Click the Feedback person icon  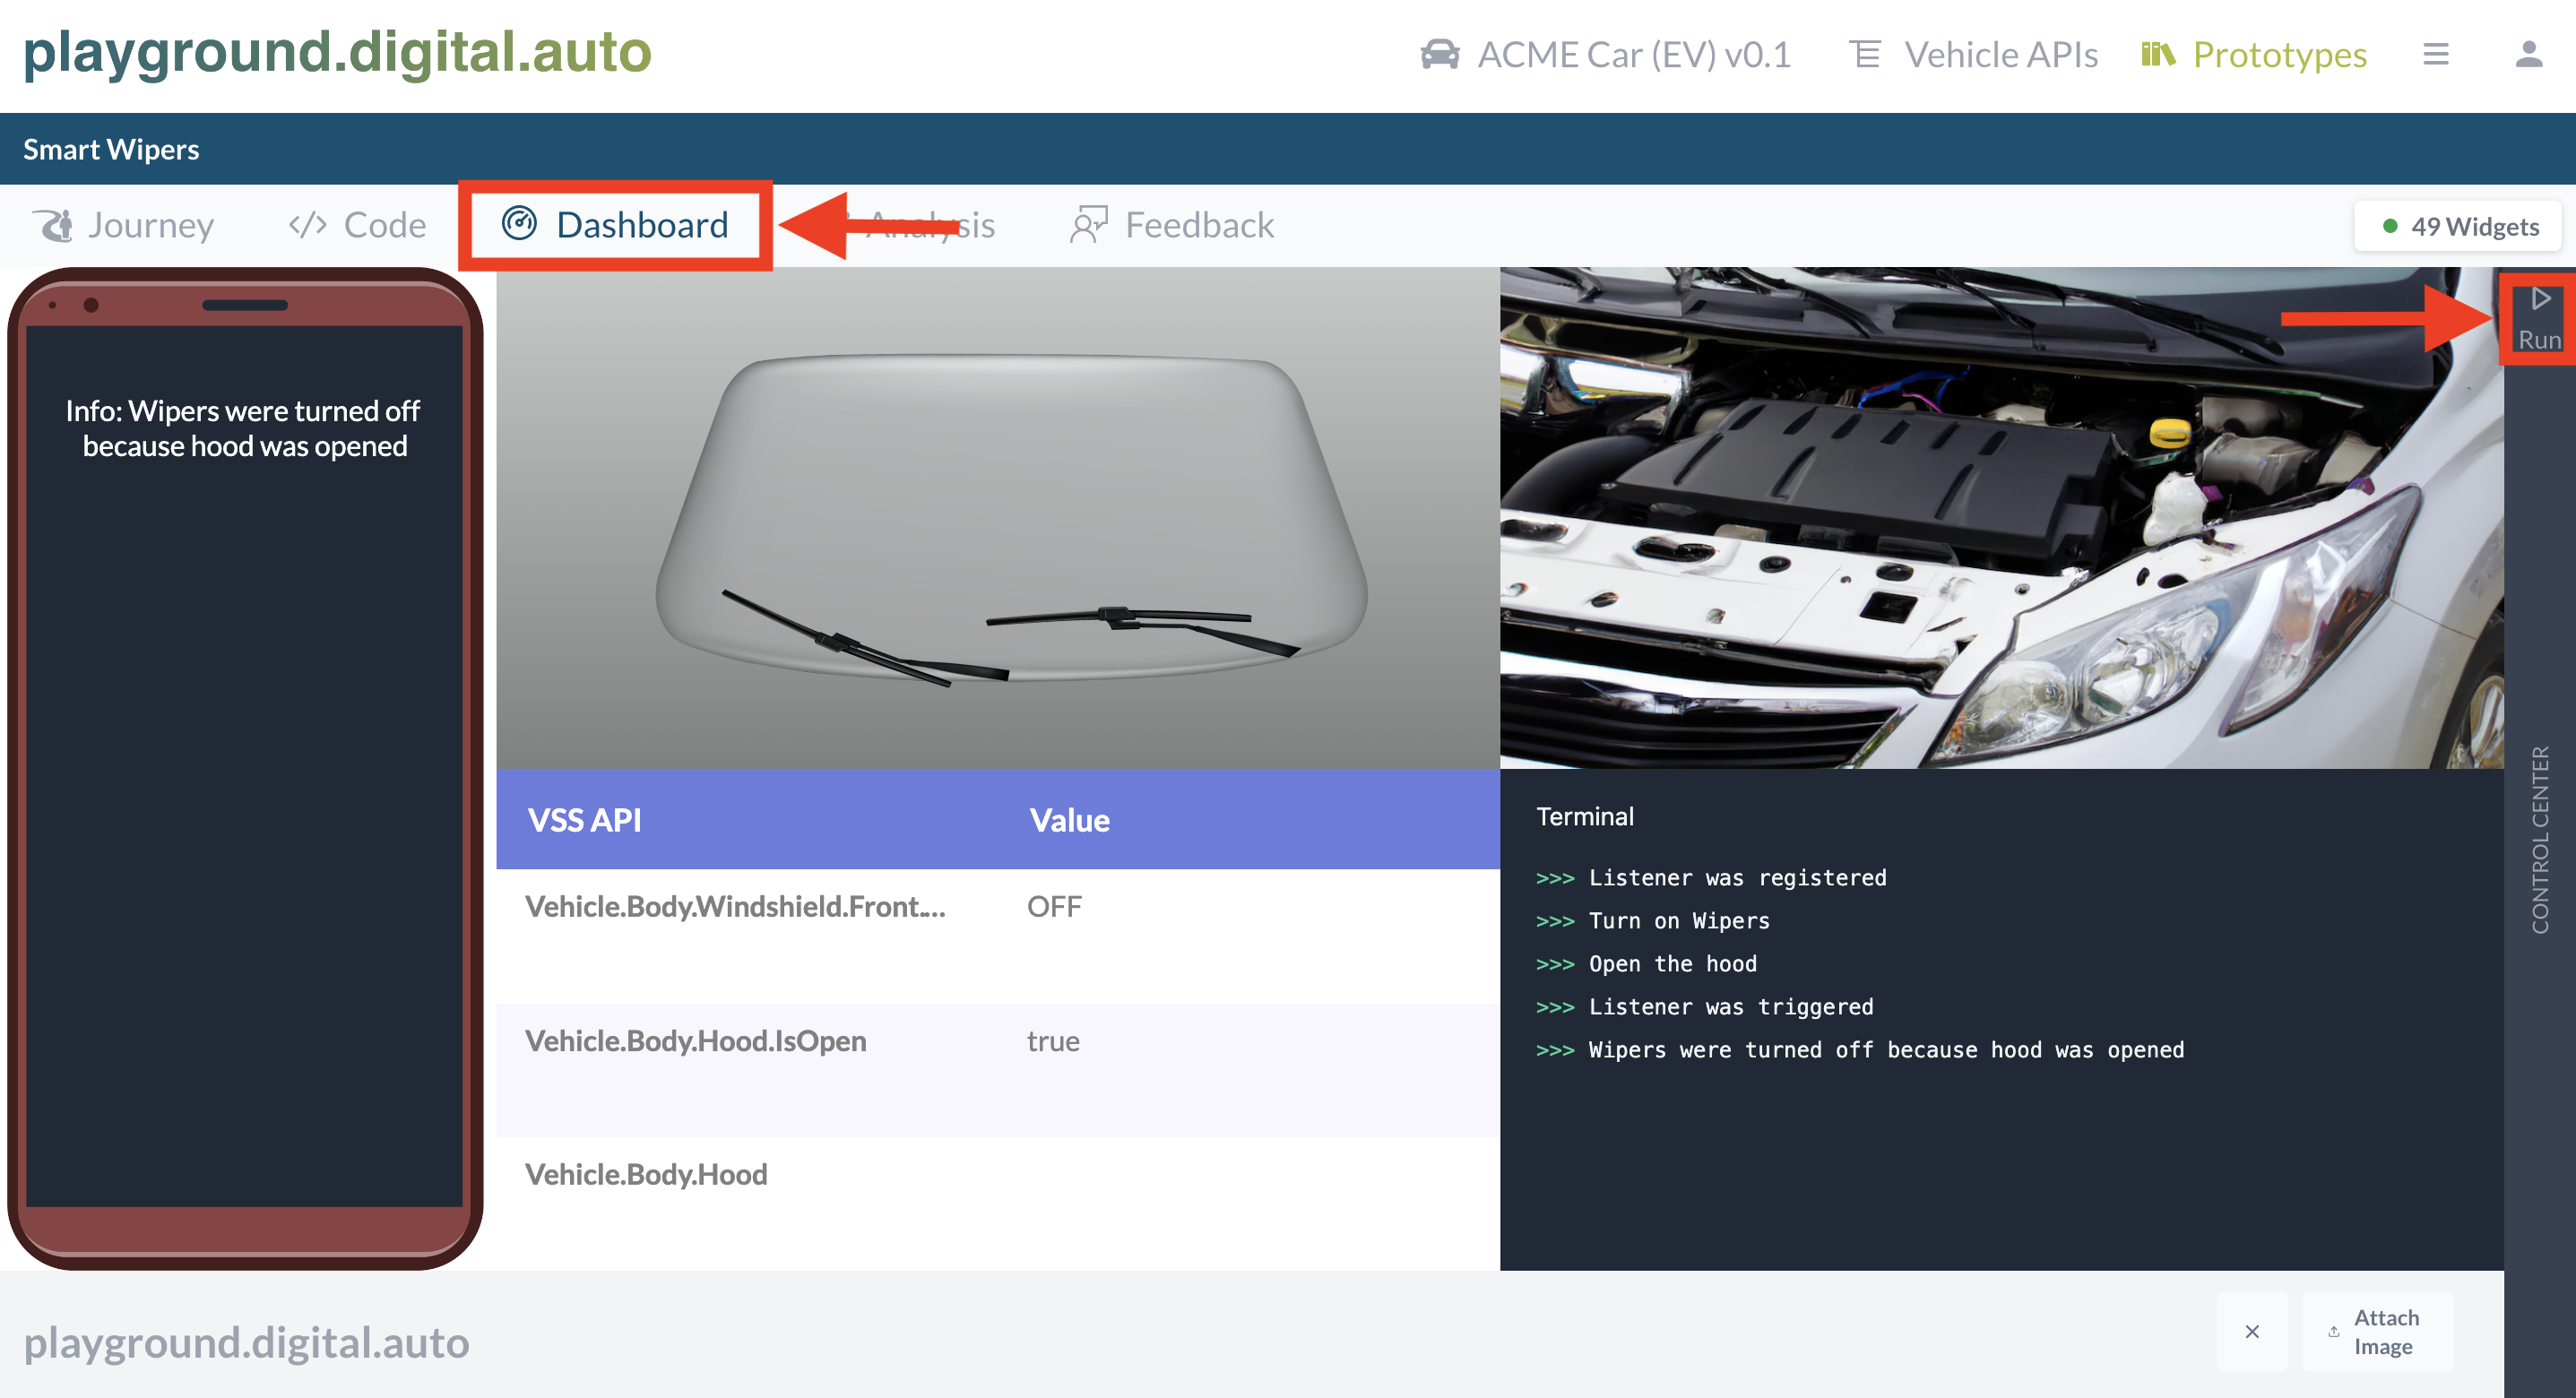click(1089, 225)
